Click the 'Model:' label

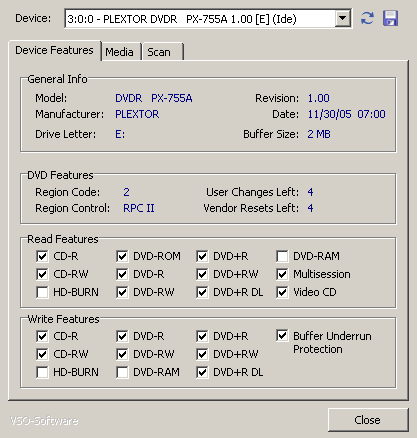[51, 98]
